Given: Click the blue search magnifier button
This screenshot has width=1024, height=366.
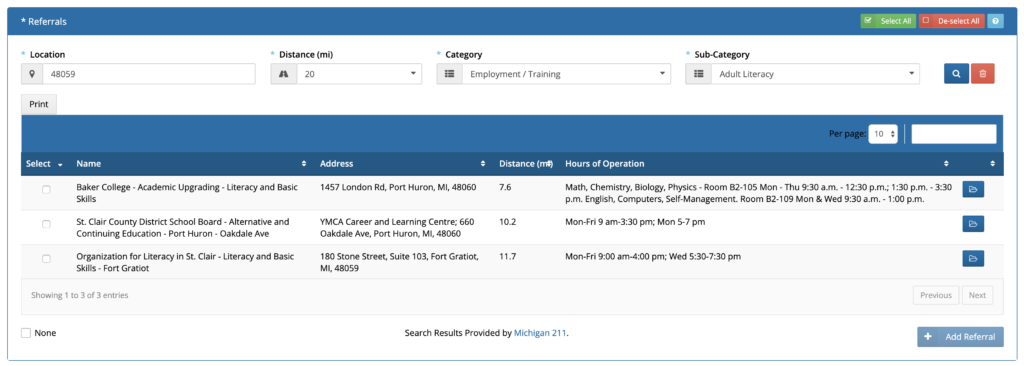Looking at the screenshot, I should pos(956,74).
